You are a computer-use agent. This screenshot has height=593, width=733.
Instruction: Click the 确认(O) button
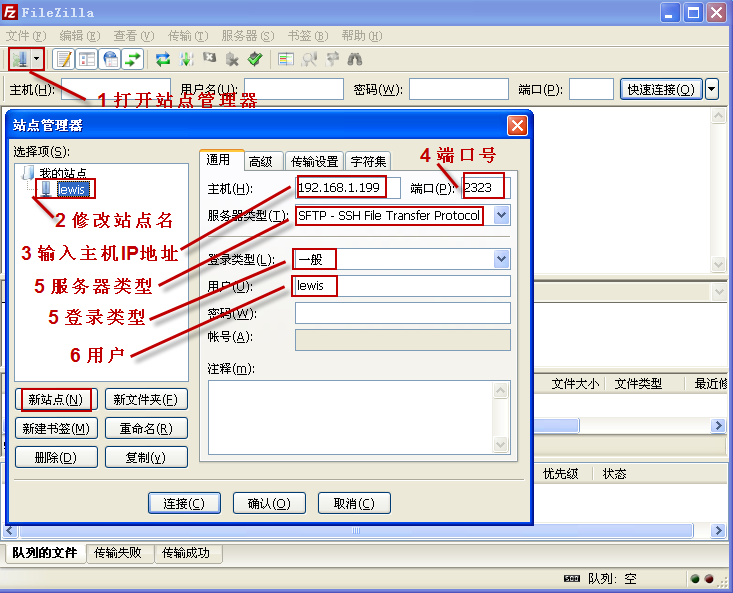point(269,503)
